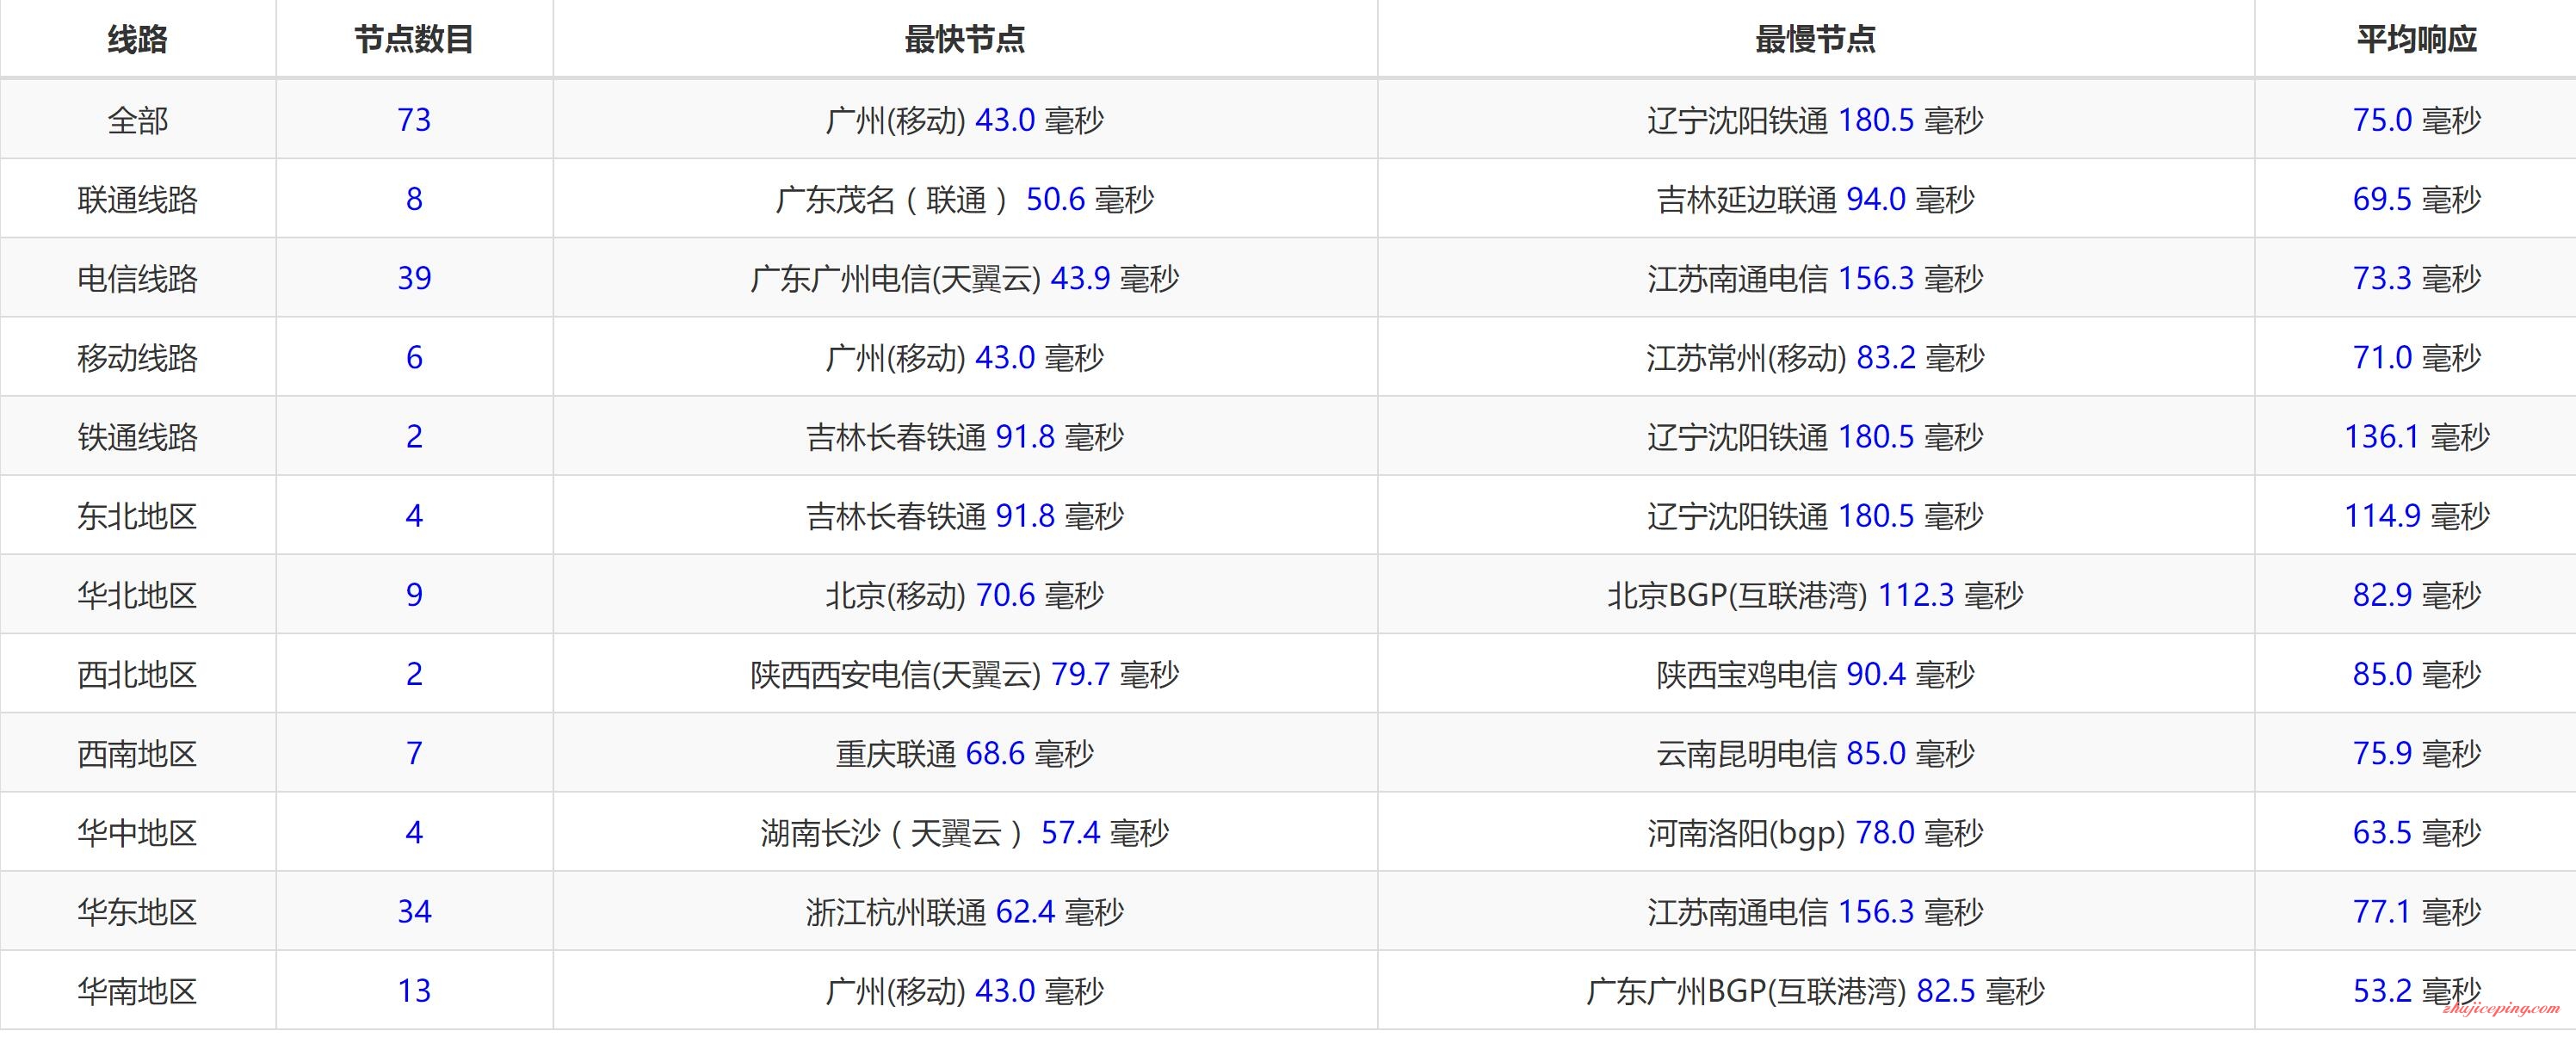Viewport: 2576px width, 1037px height.
Task: Click 华南地区 fastest node 广州(移动) 43.0
Action: coord(965,991)
